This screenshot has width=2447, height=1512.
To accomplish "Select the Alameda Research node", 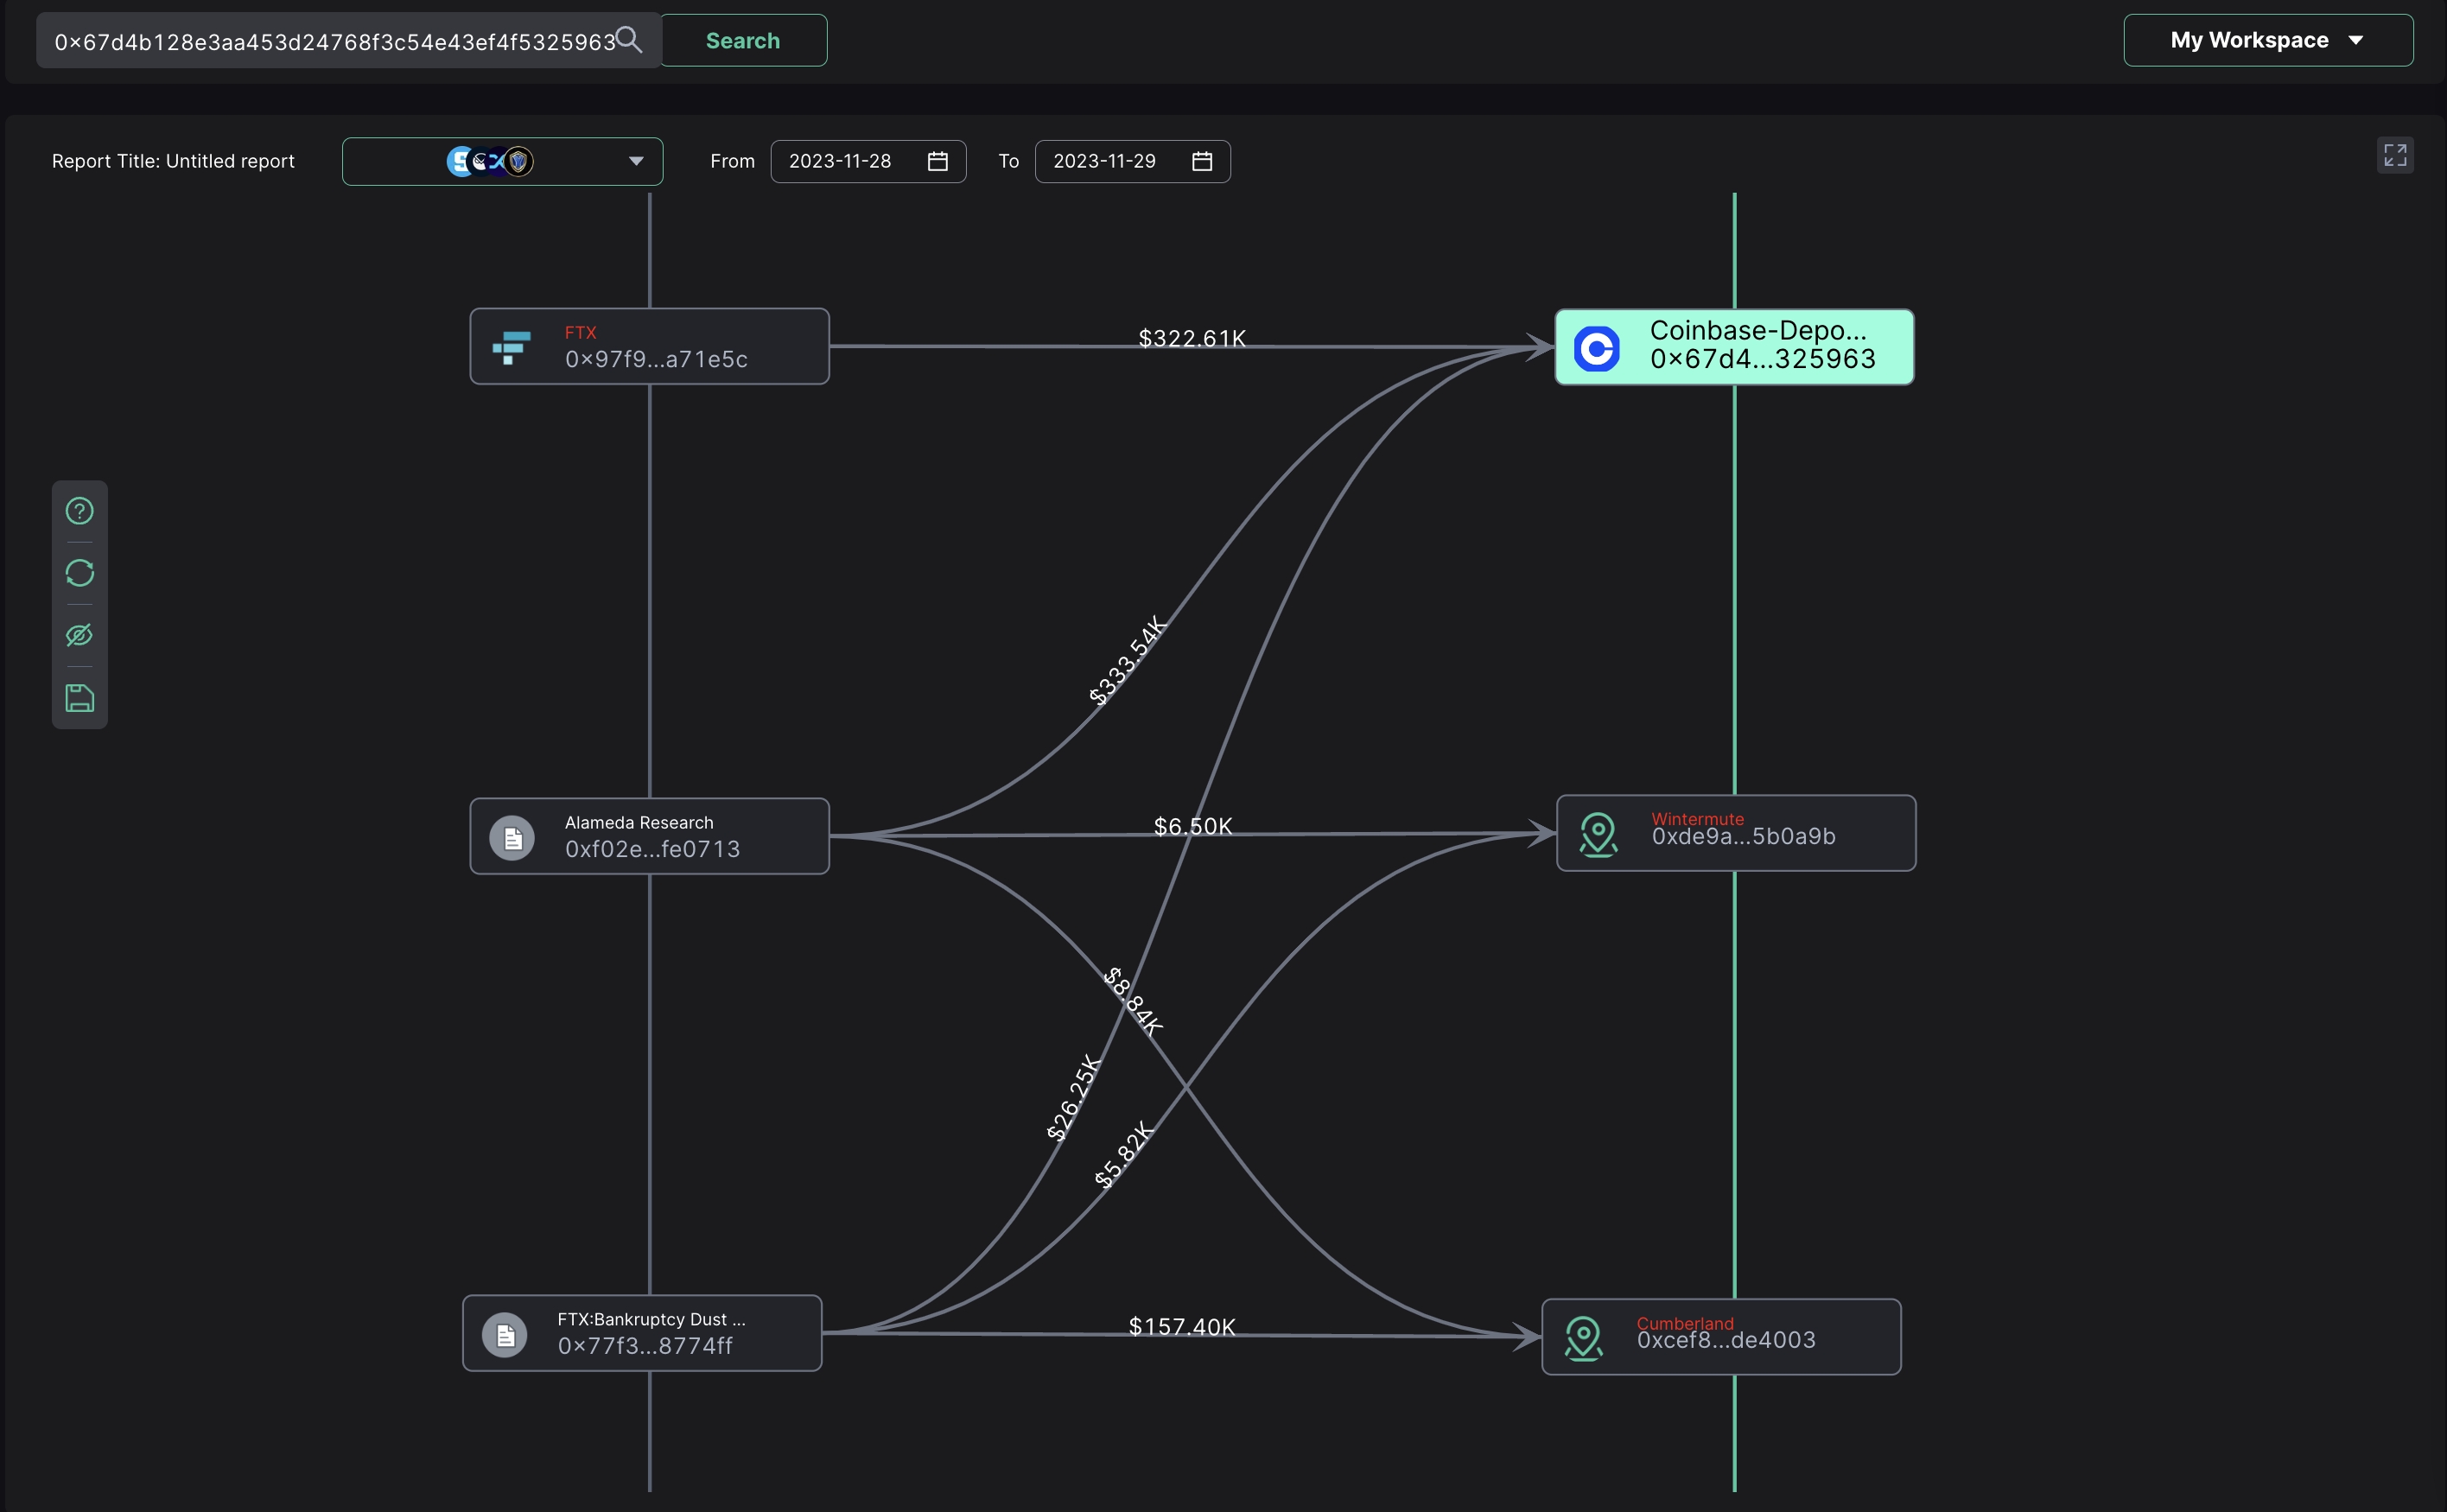I will (649, 836).
